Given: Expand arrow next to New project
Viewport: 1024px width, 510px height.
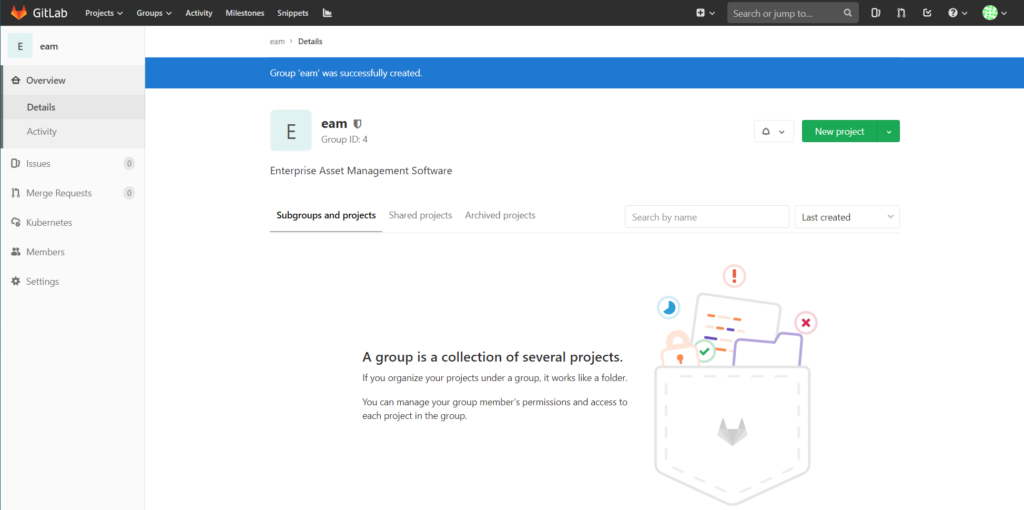Looking at the screenshot, I should point(888,131).
